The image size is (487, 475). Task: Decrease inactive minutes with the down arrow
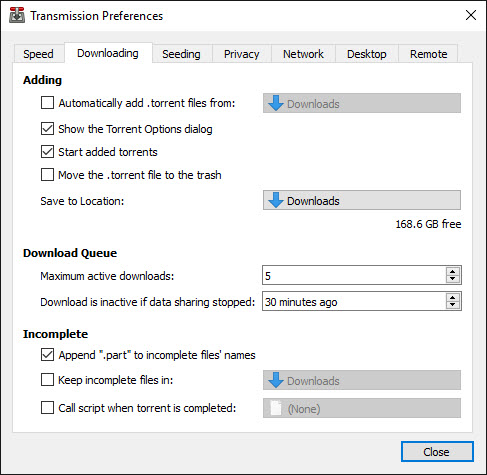pos(452,305)
